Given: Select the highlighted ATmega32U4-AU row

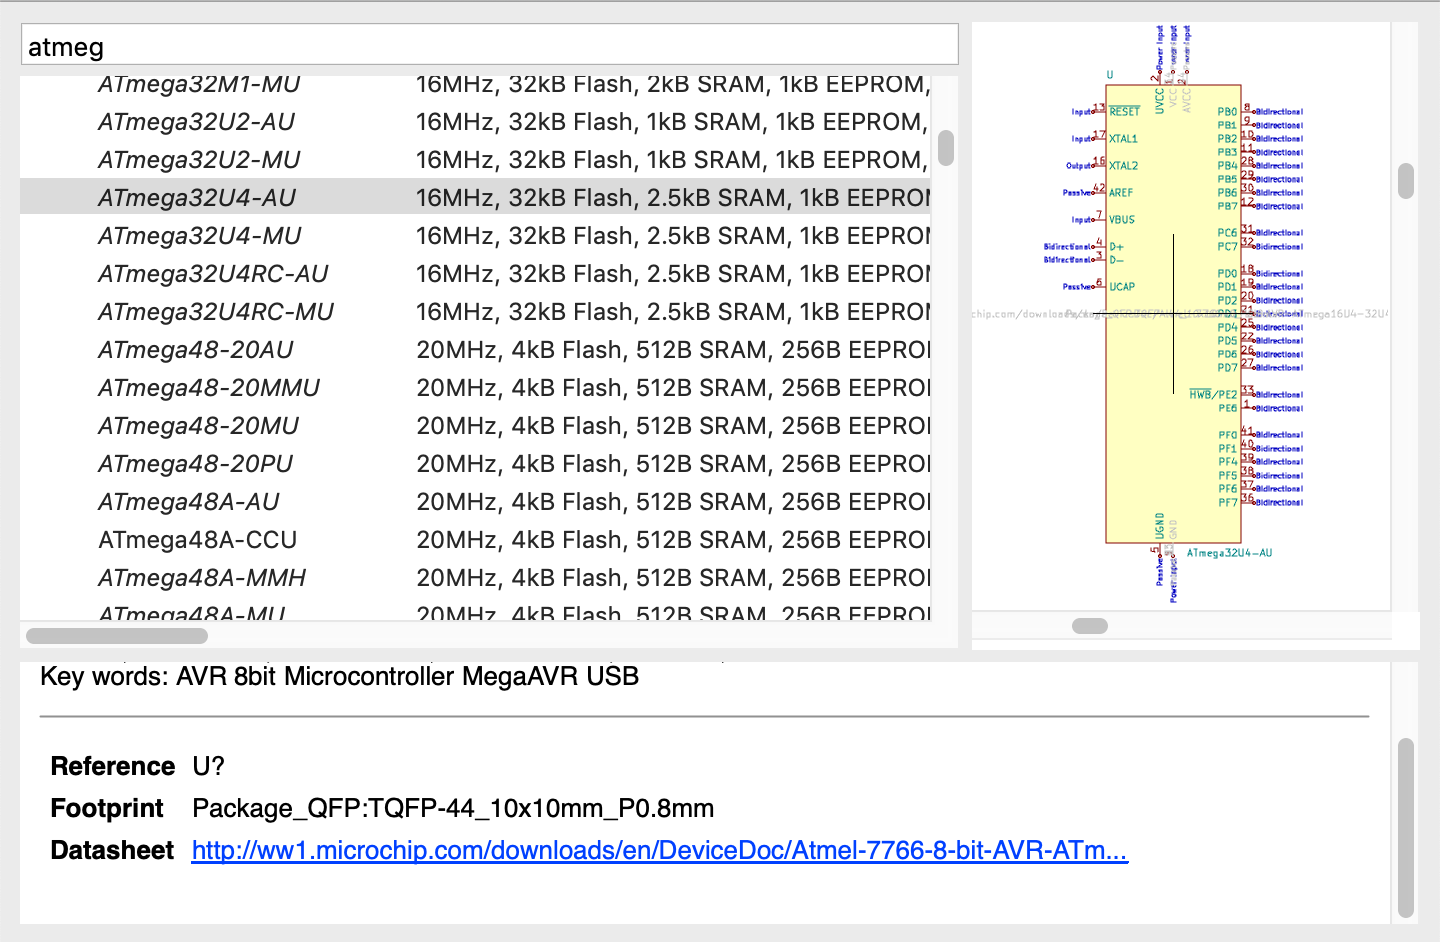Looking at the screenshot, I should click(475, 197).
